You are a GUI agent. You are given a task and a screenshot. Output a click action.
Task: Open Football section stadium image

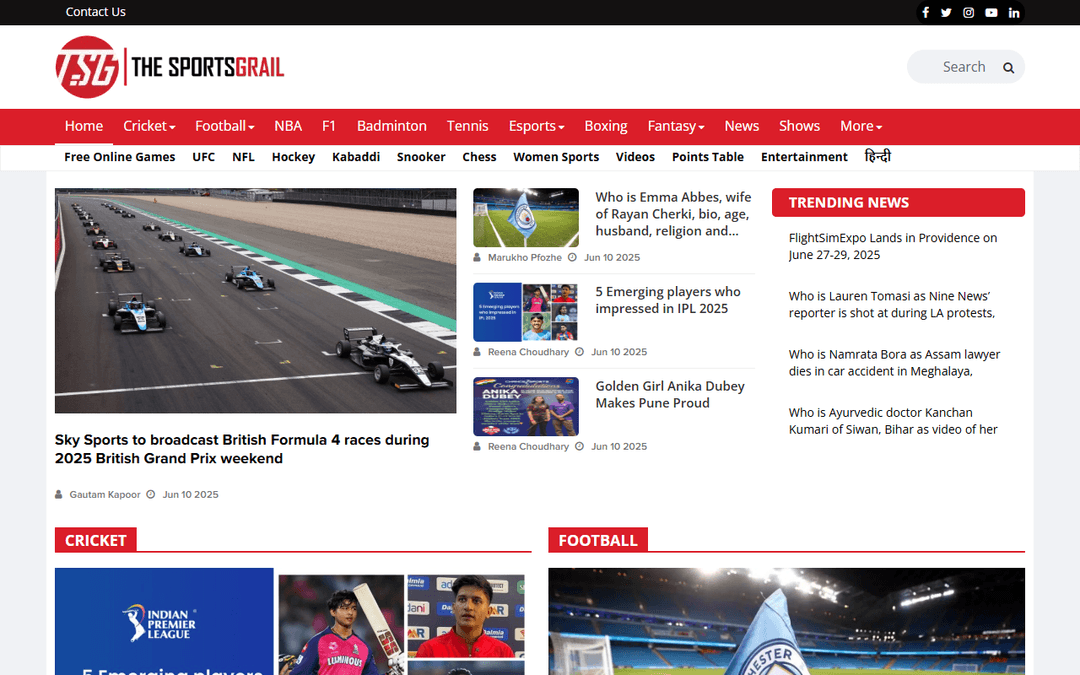point(787,621)
